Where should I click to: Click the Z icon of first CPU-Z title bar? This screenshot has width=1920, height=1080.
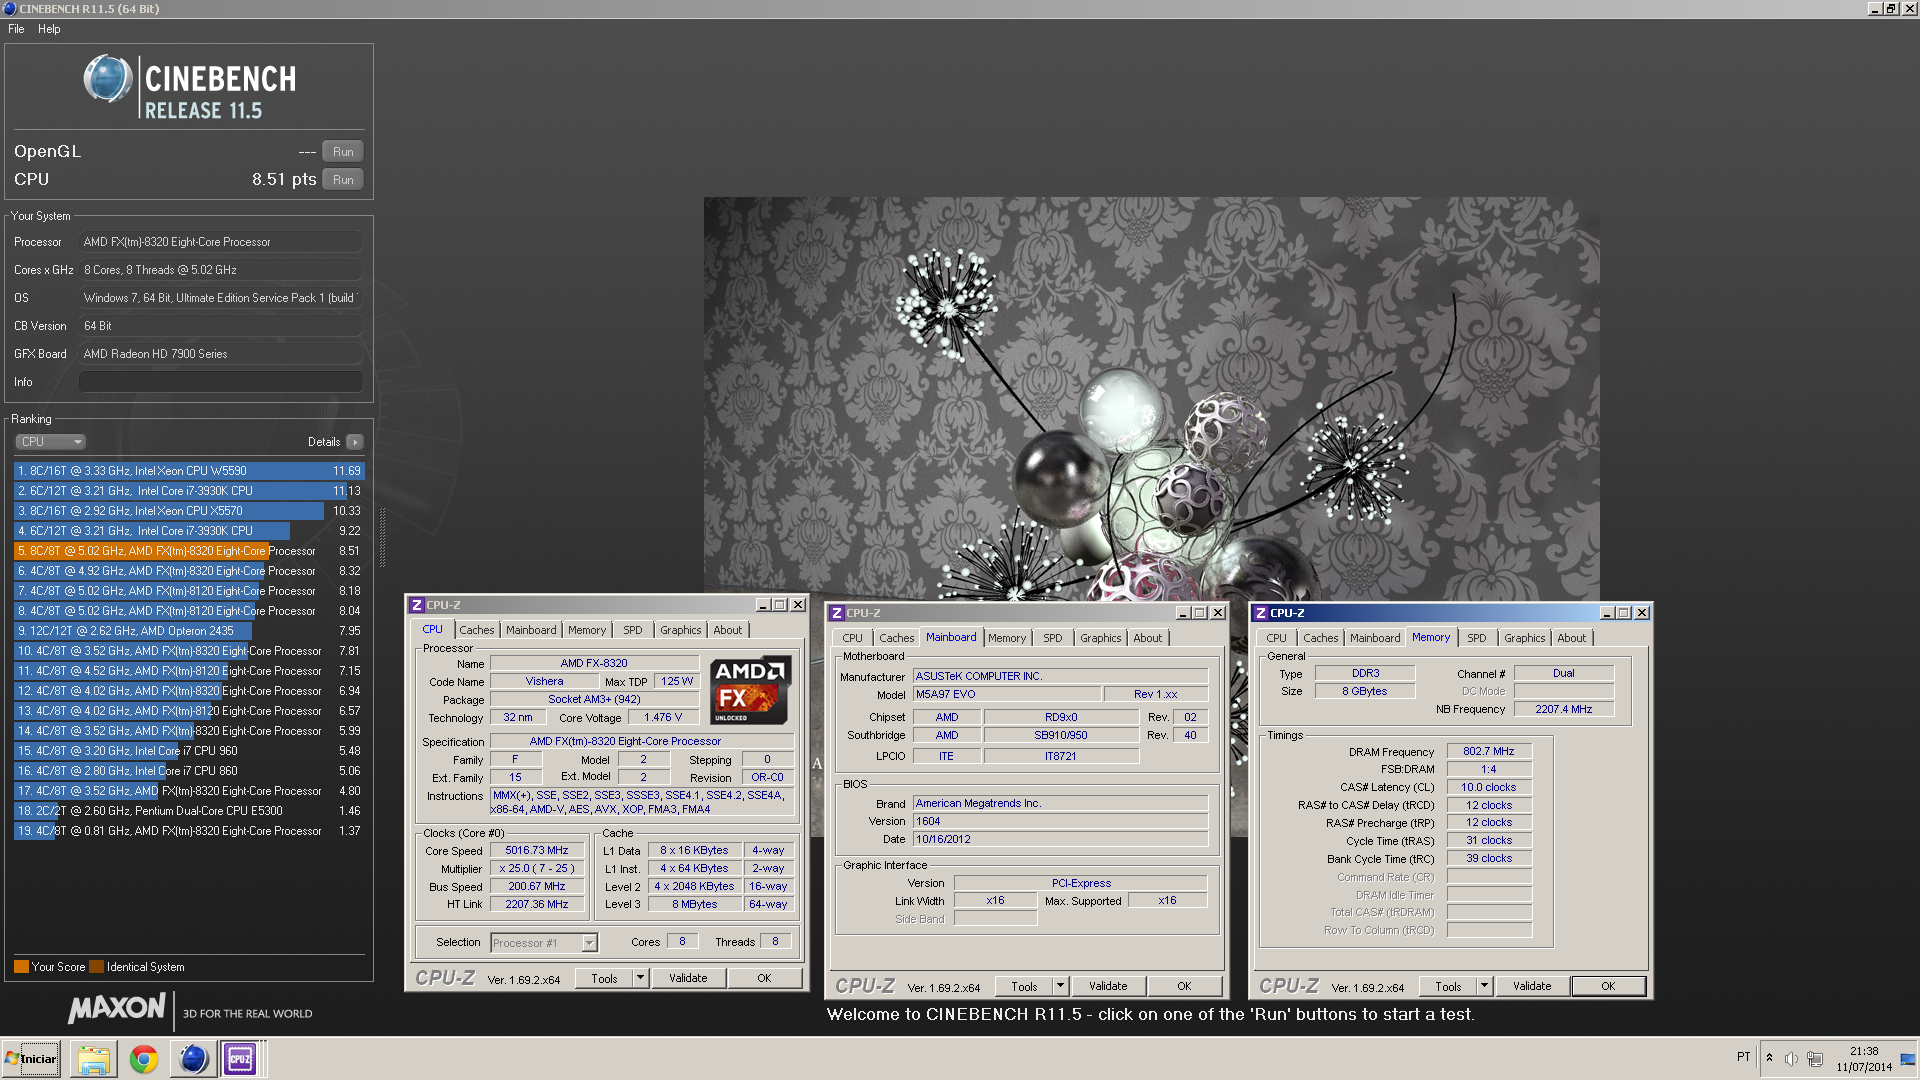pyautogui.click(x=417, y=605)
